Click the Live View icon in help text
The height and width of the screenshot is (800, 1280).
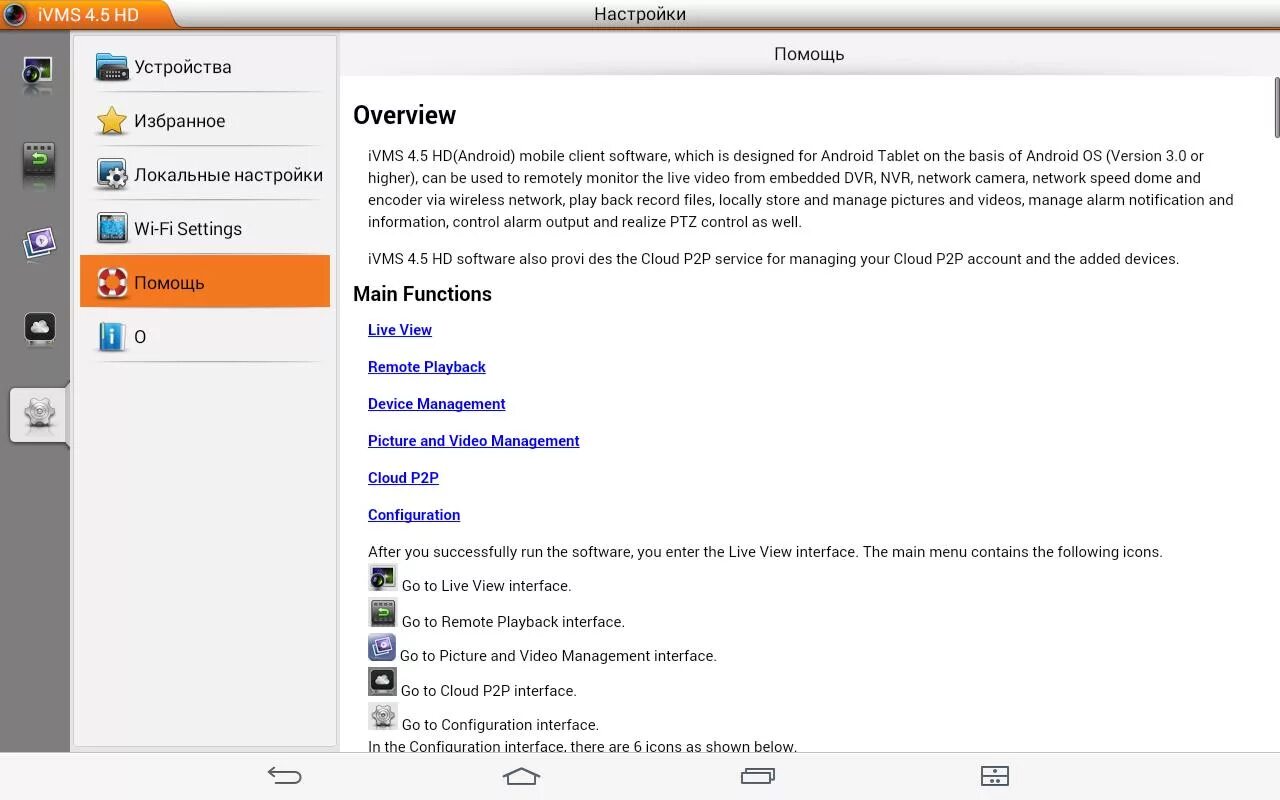click(x=382, y=578)
